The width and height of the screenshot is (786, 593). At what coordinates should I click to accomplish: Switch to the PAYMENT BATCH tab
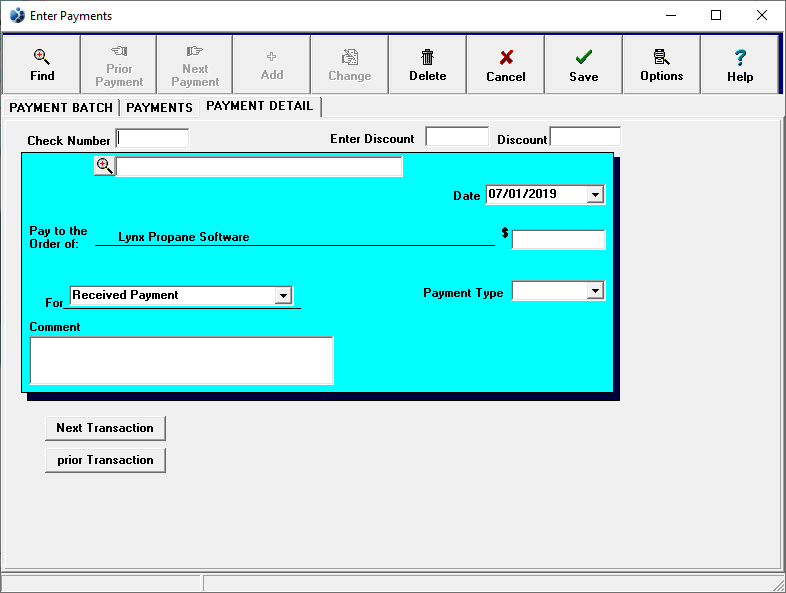pyautogui.click(x=60, y=108)
